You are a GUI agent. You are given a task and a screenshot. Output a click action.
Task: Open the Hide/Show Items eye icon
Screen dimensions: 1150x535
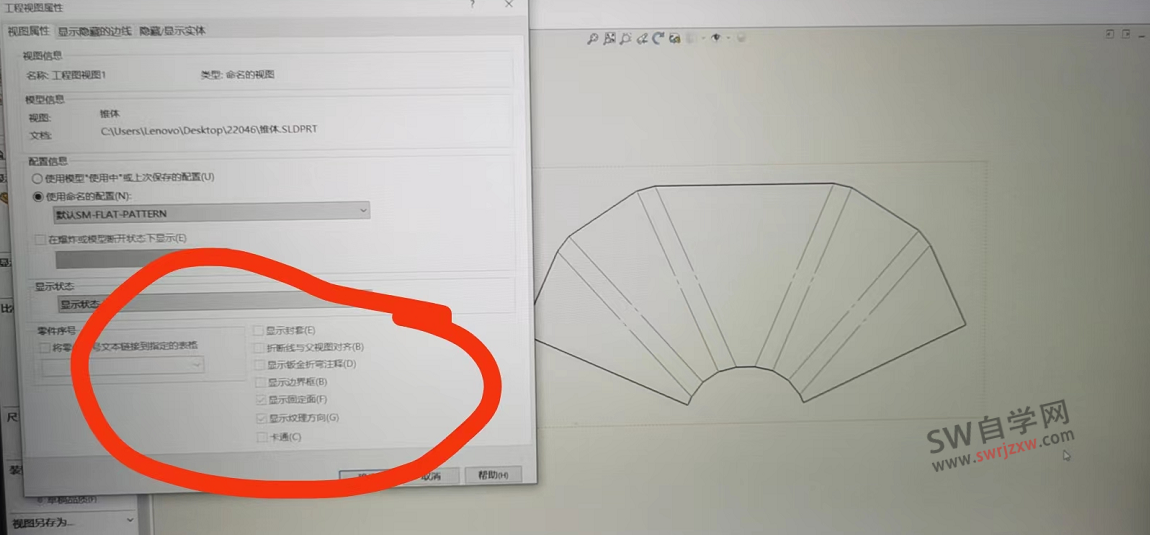click(x=717, y=38)
